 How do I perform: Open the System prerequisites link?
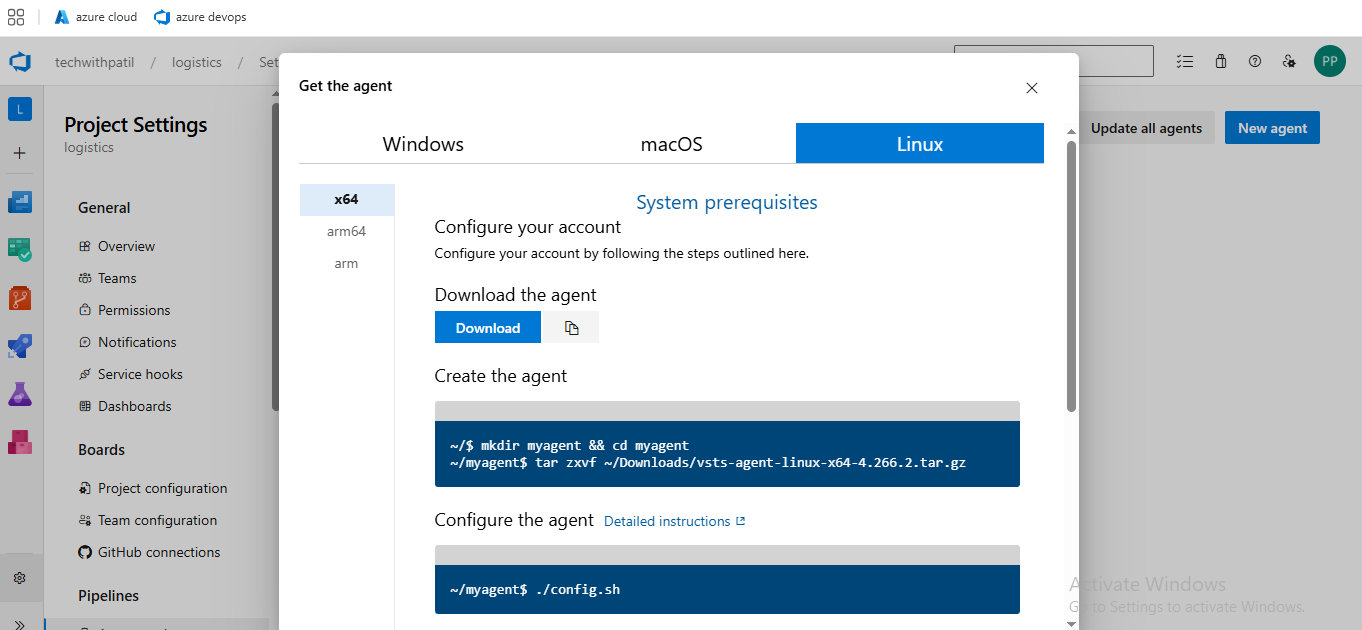point(726,203)
